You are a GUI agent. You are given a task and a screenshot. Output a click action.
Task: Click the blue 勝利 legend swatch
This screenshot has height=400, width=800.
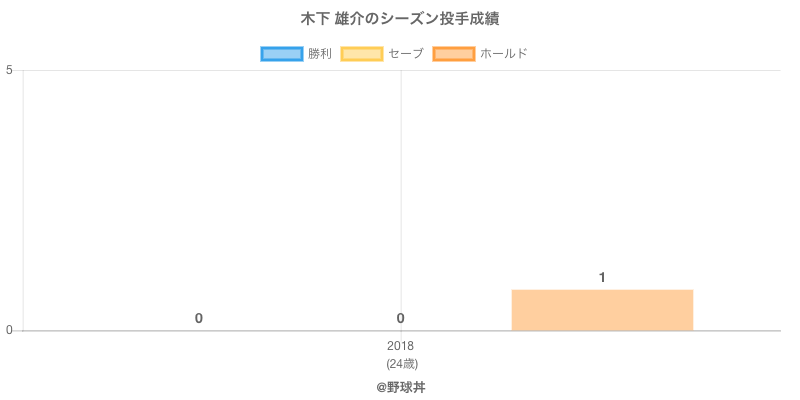pos(281,54)
